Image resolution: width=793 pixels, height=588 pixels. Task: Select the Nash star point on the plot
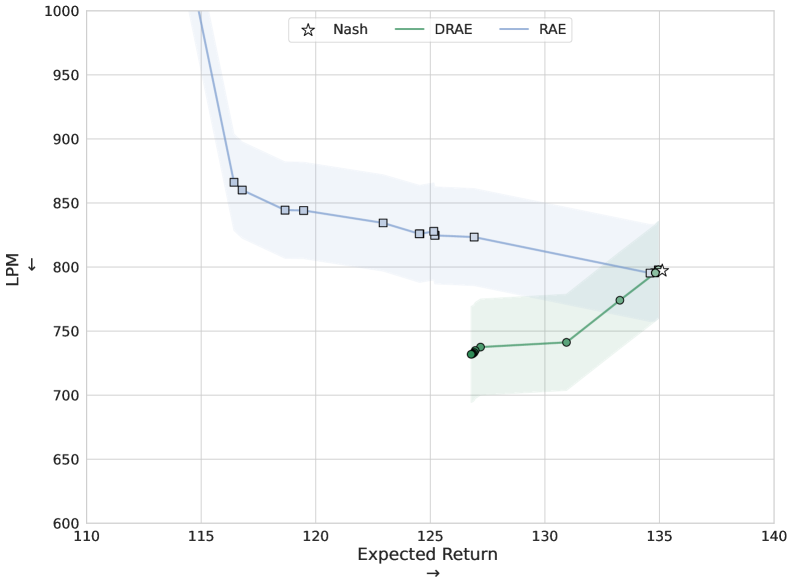click(x=662, y=271)
